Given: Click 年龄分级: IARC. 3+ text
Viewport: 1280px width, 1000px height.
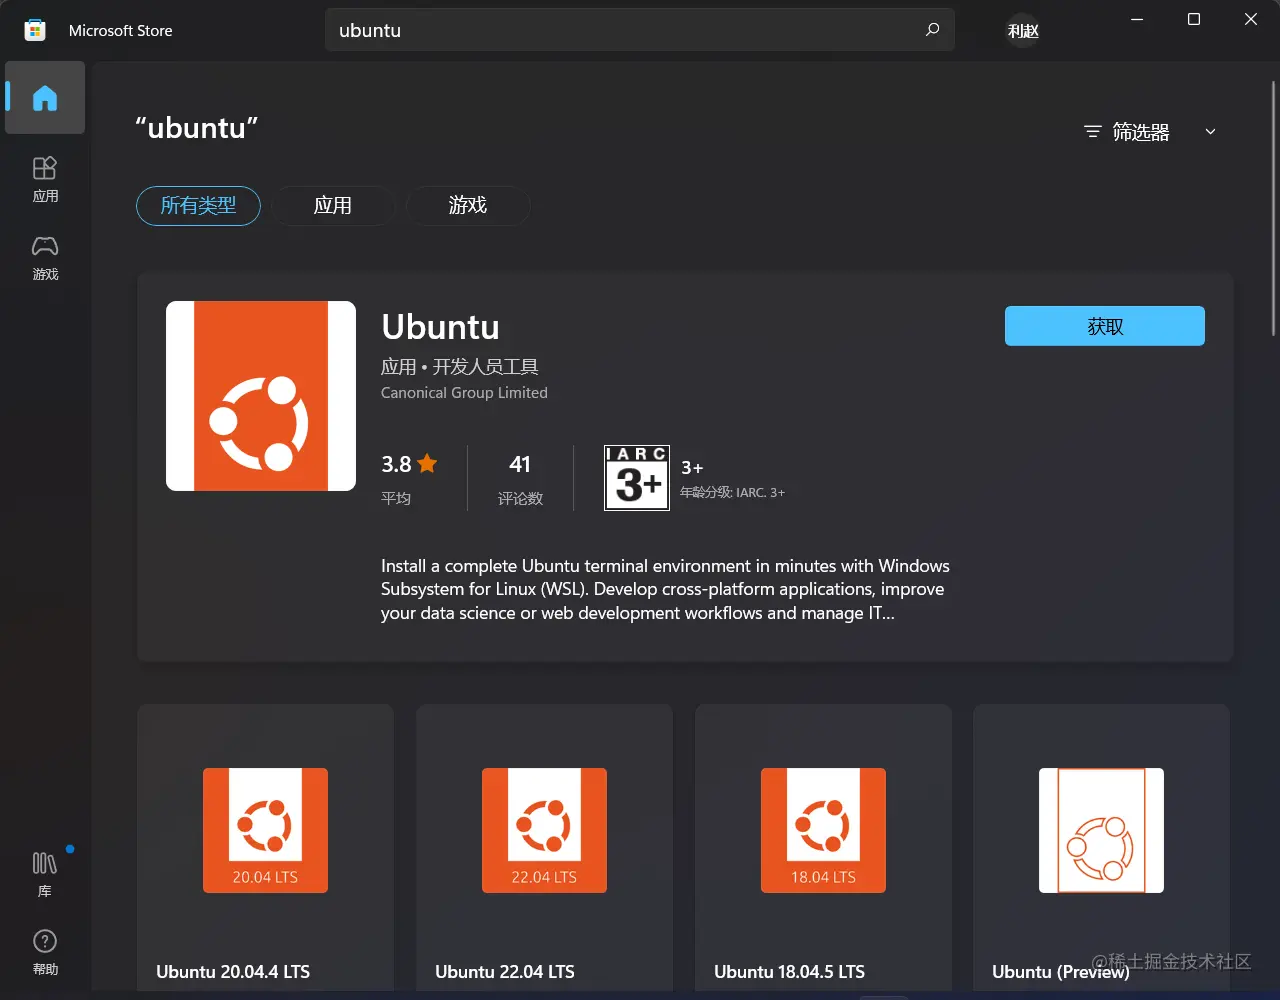Looking at the screenshot, I should [732, 493].
